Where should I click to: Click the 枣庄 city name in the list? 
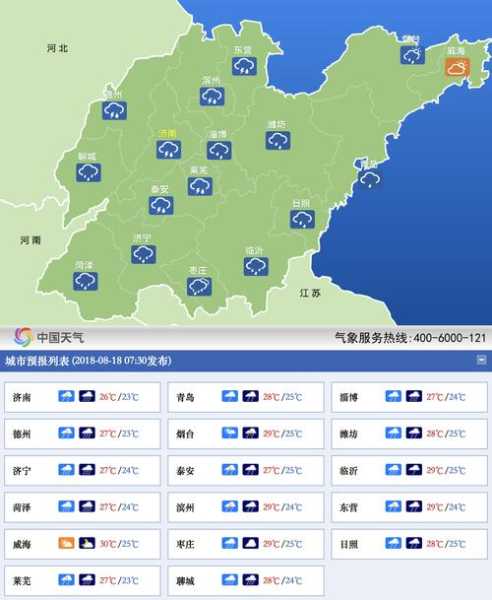186,544
